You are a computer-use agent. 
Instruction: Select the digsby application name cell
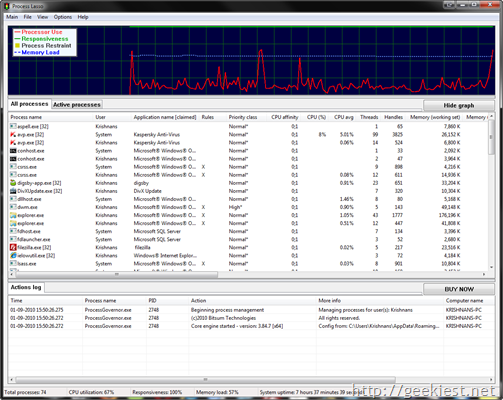tap(141, 183)
